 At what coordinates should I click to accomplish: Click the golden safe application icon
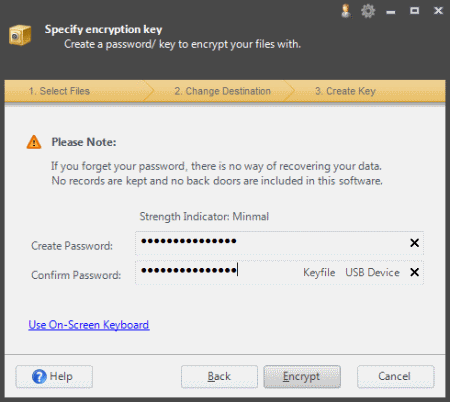pyautogui.click(x=20, y=35)
